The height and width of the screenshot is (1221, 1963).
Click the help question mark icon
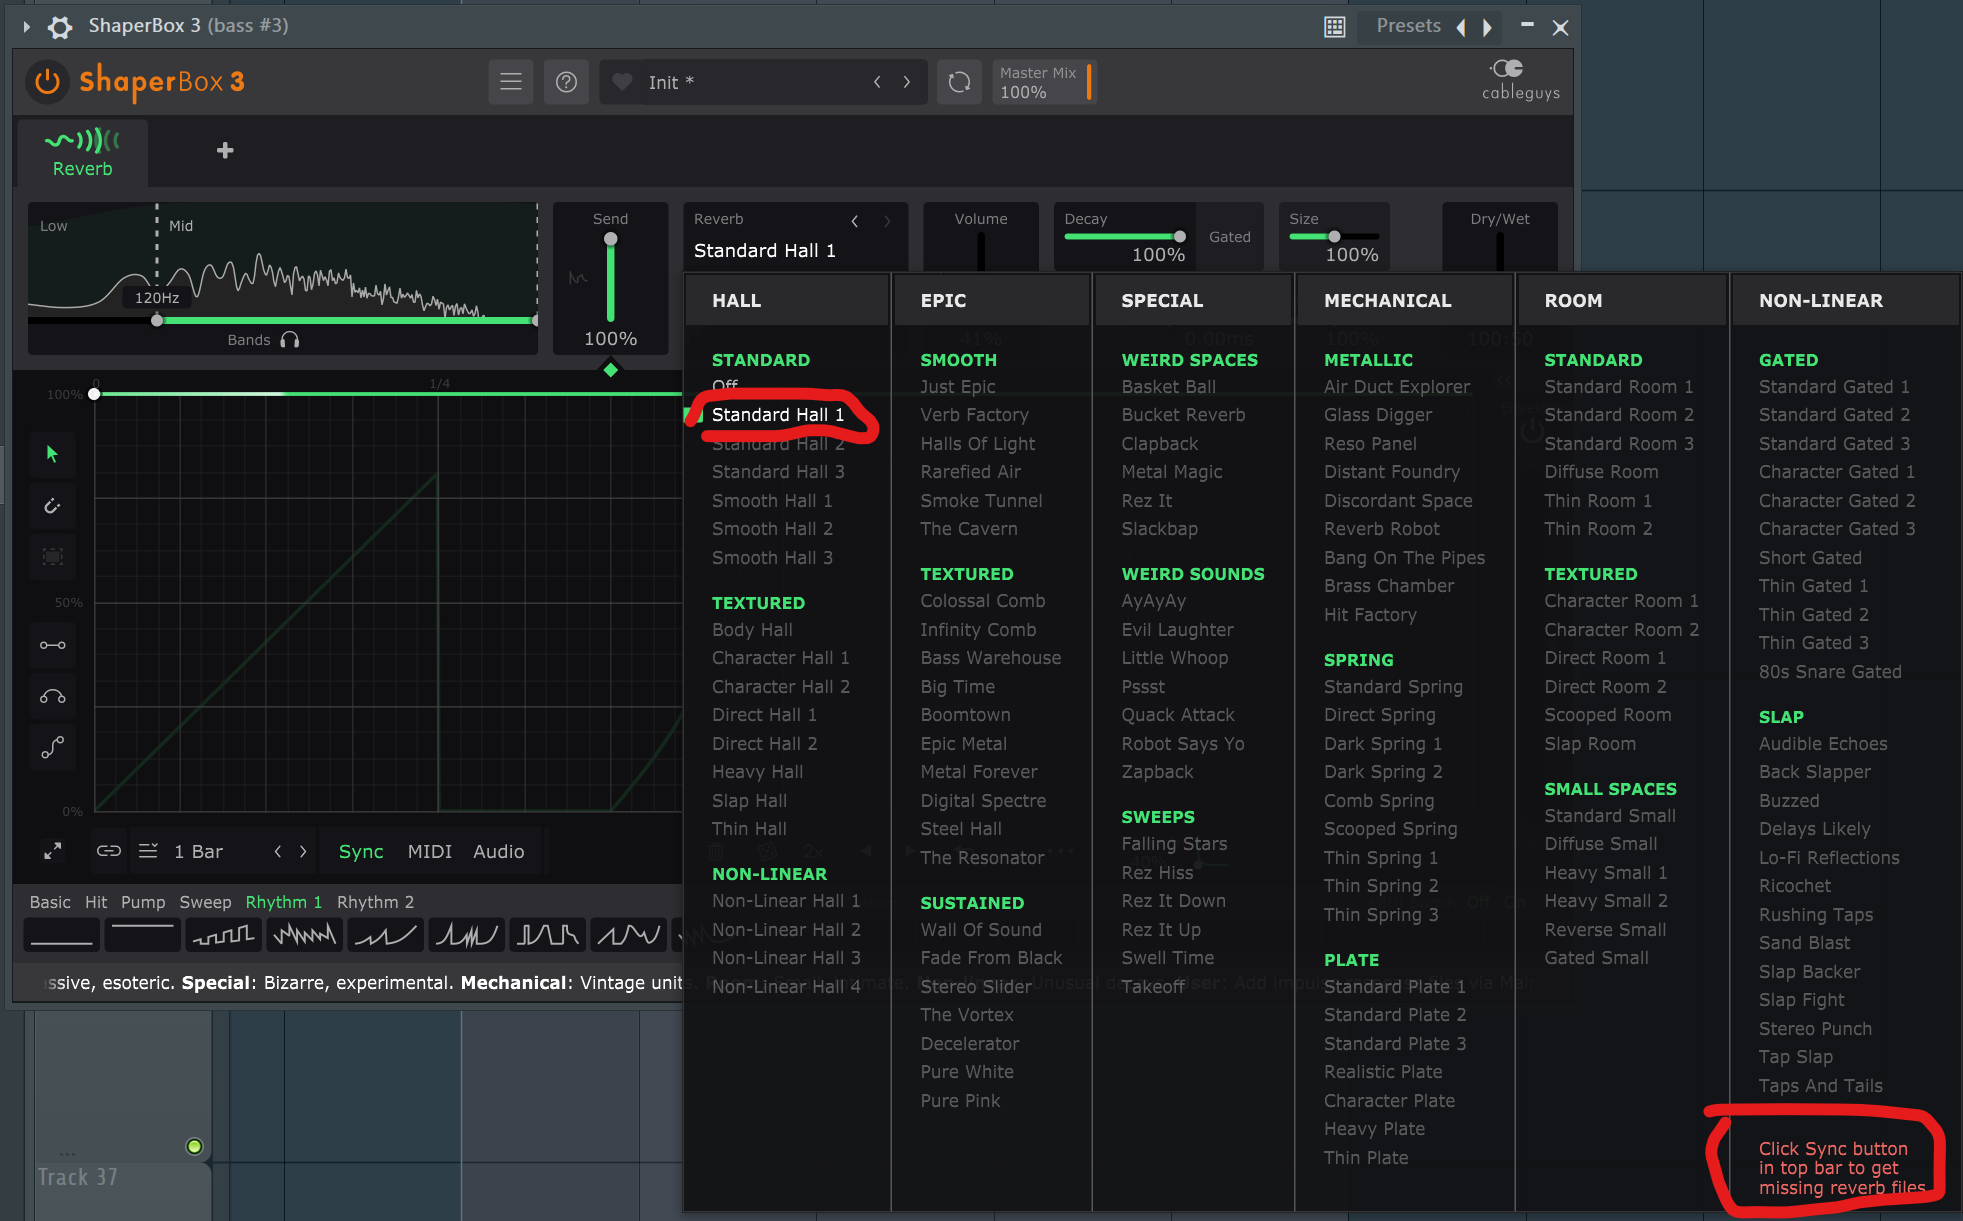566,82
